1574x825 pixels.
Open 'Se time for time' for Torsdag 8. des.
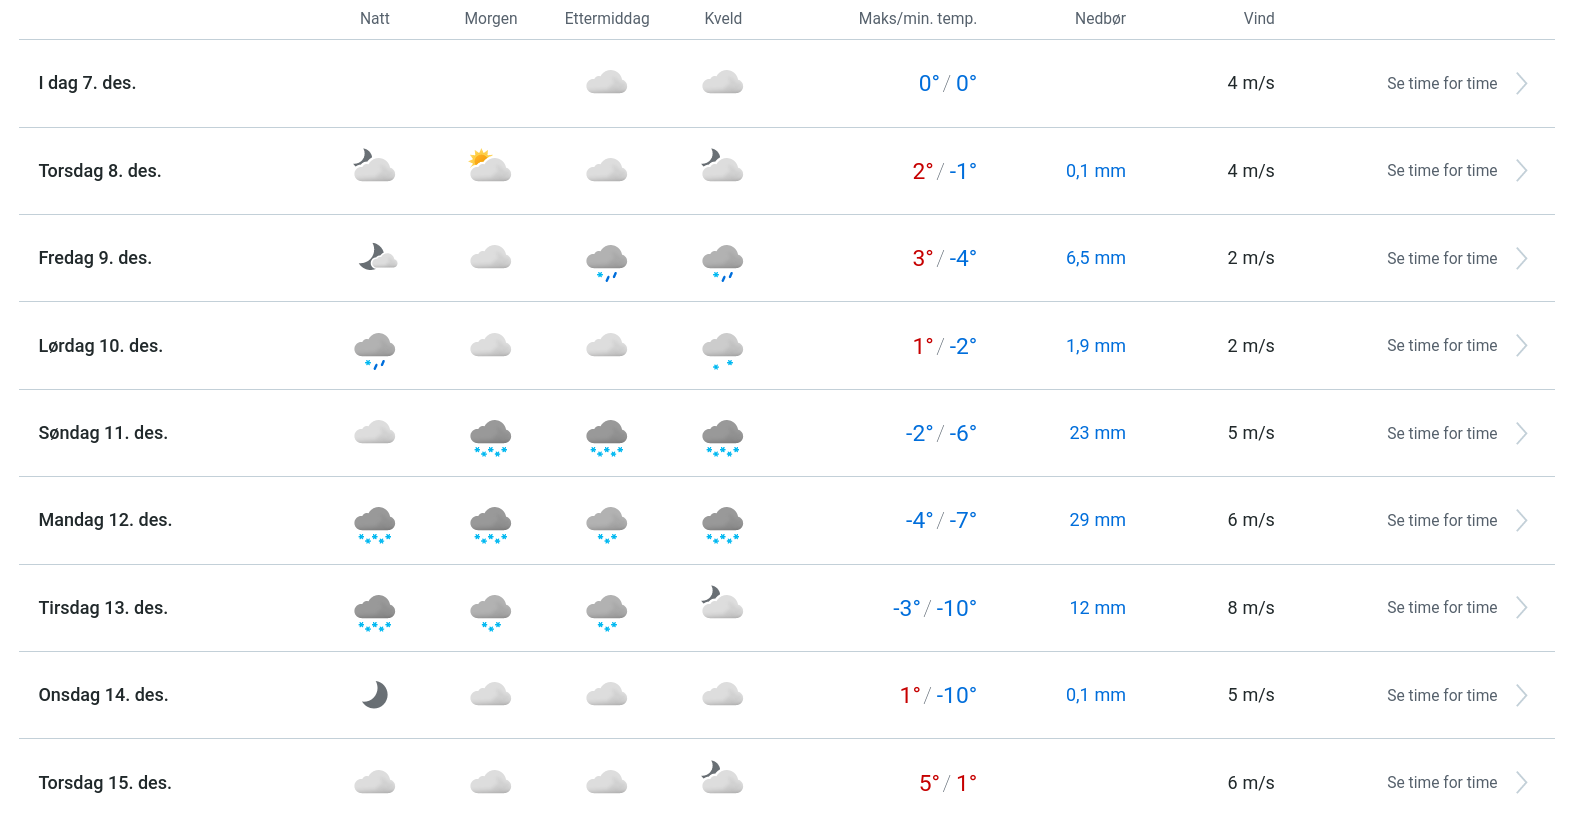[x=1441, y=171]
